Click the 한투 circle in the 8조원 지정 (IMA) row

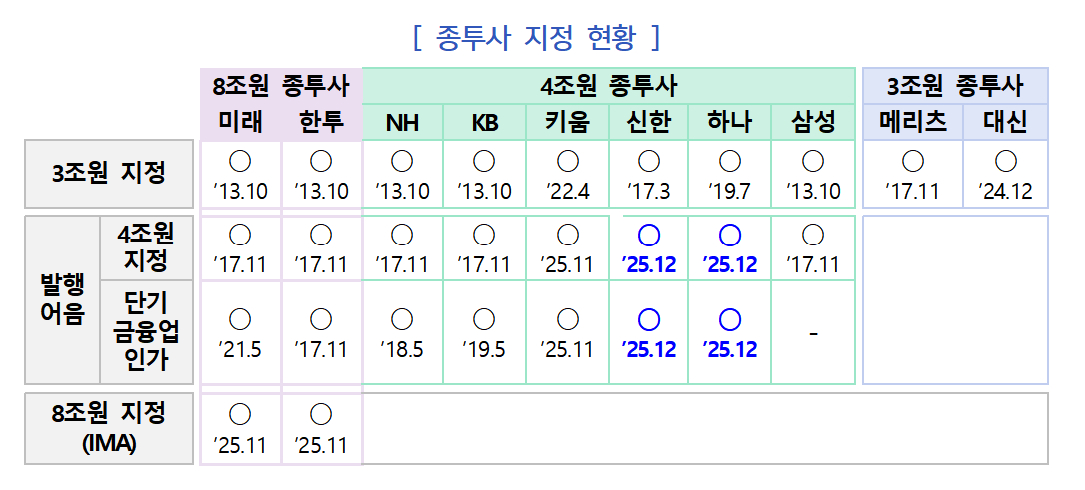321,414
